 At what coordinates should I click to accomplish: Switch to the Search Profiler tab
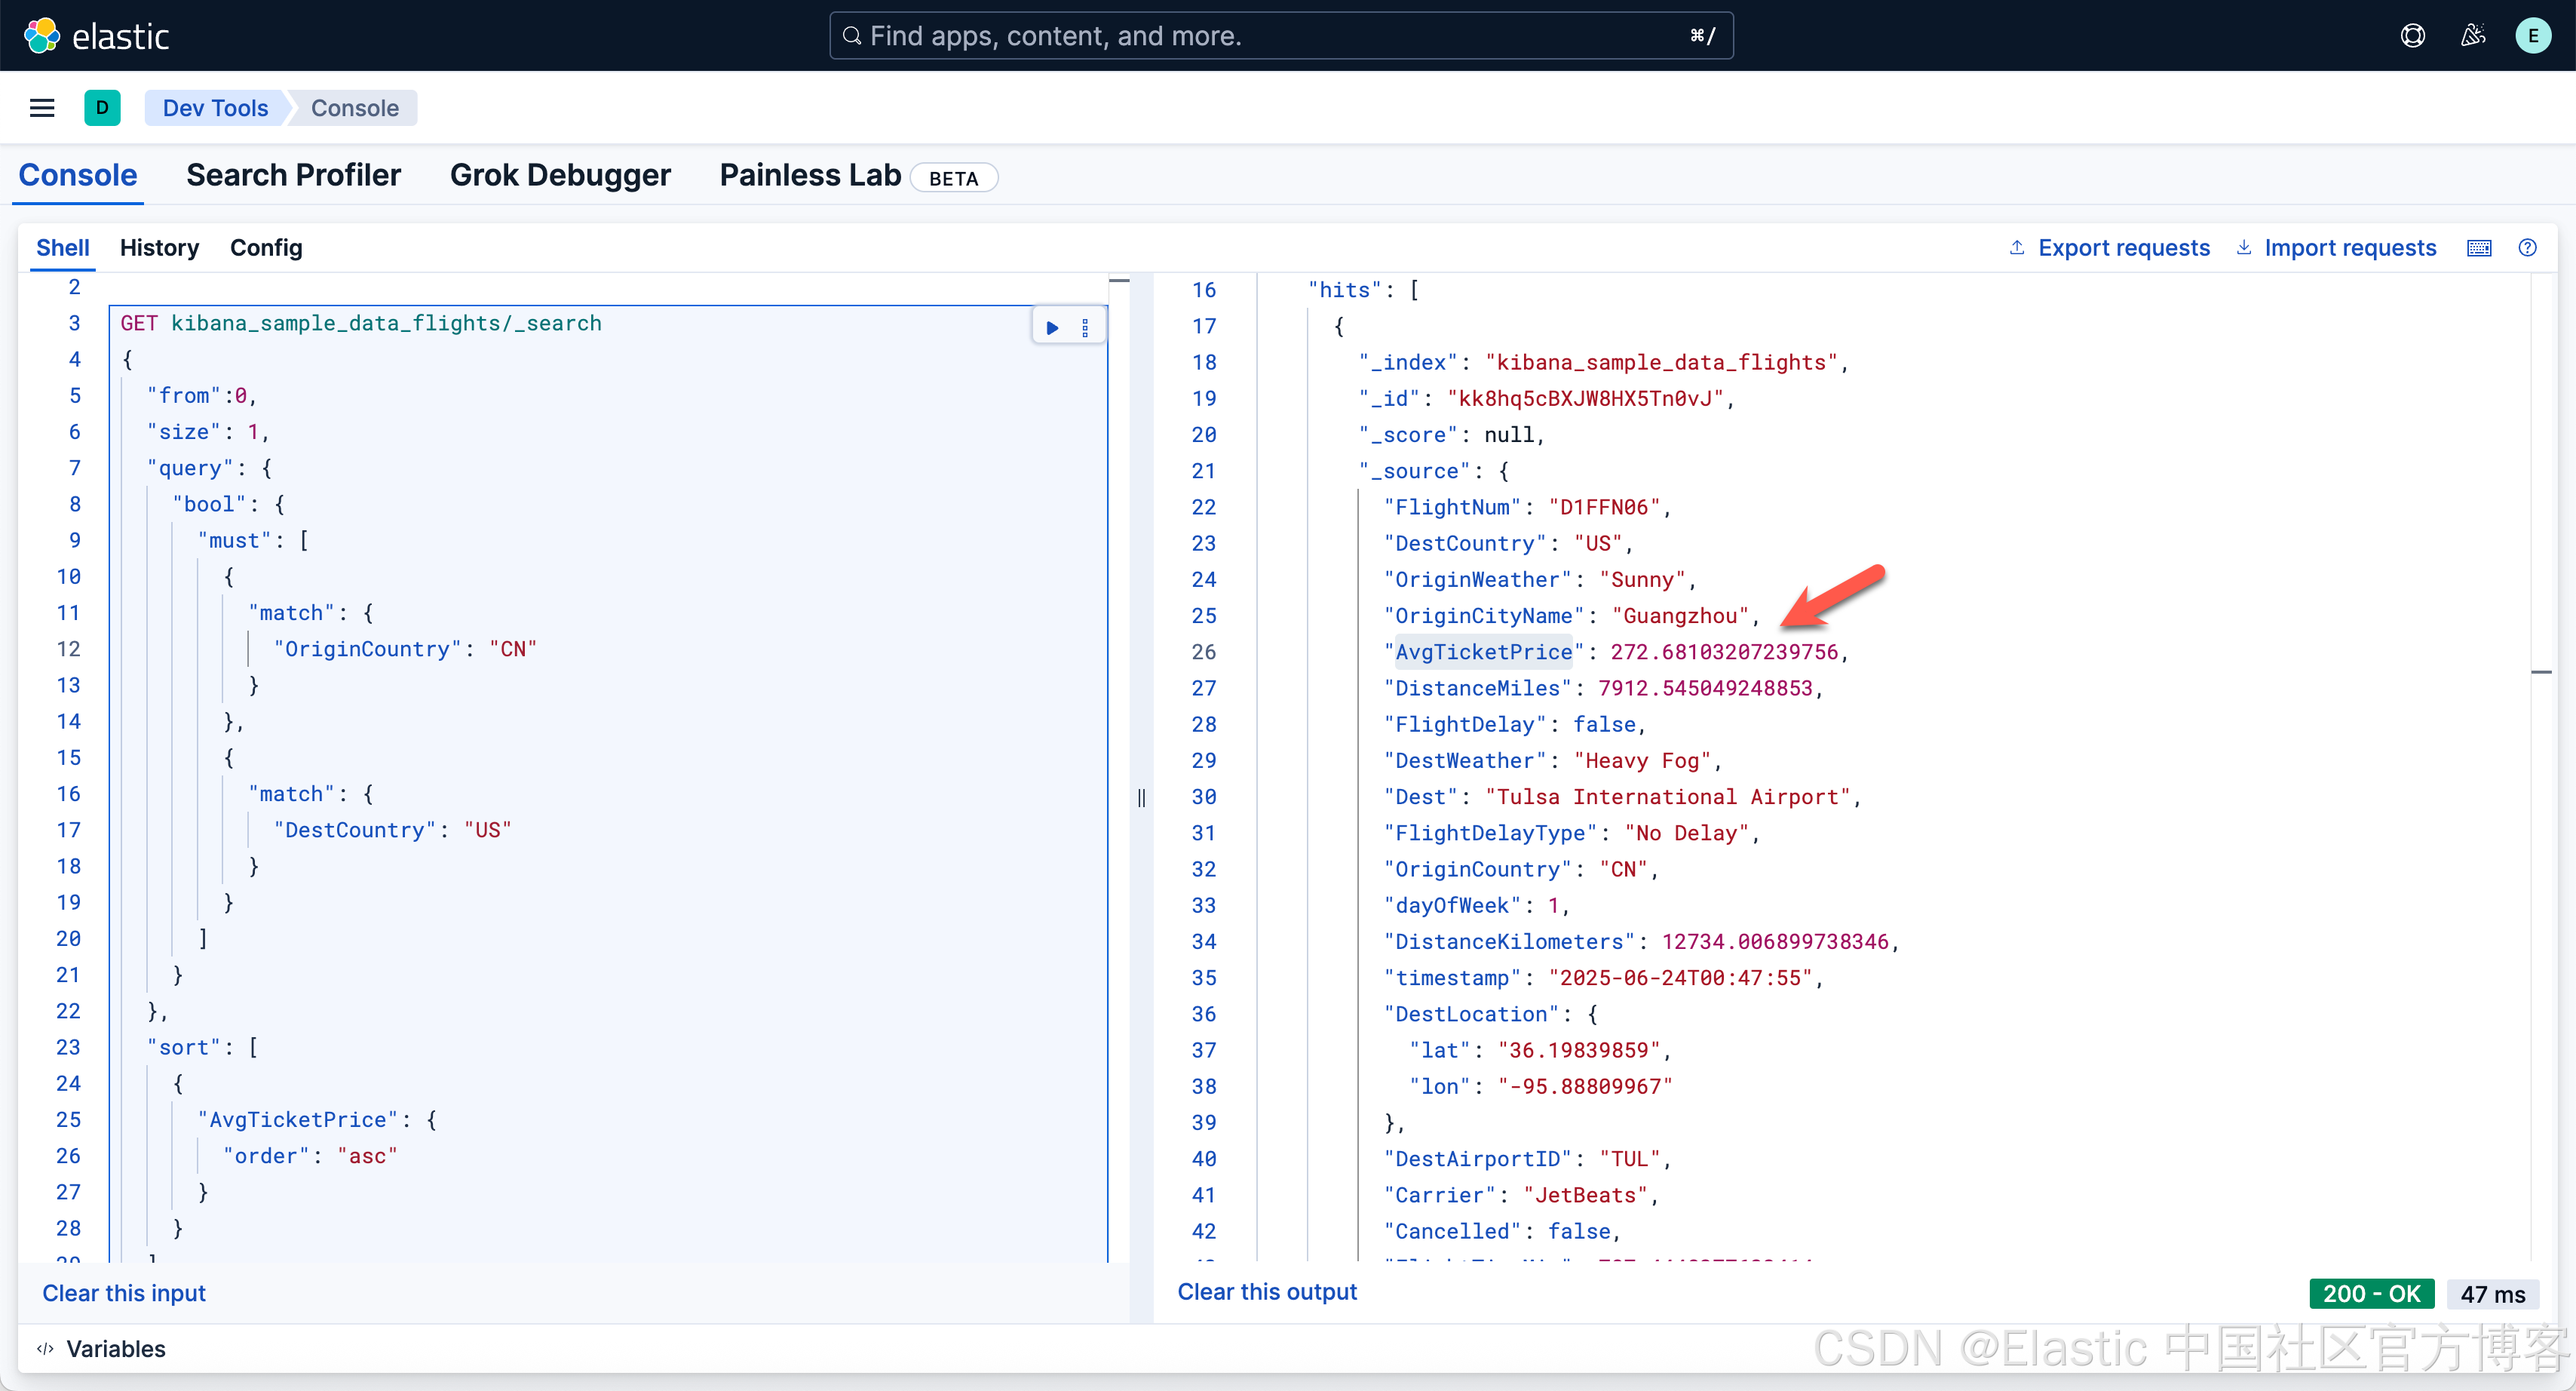point(293,175)
